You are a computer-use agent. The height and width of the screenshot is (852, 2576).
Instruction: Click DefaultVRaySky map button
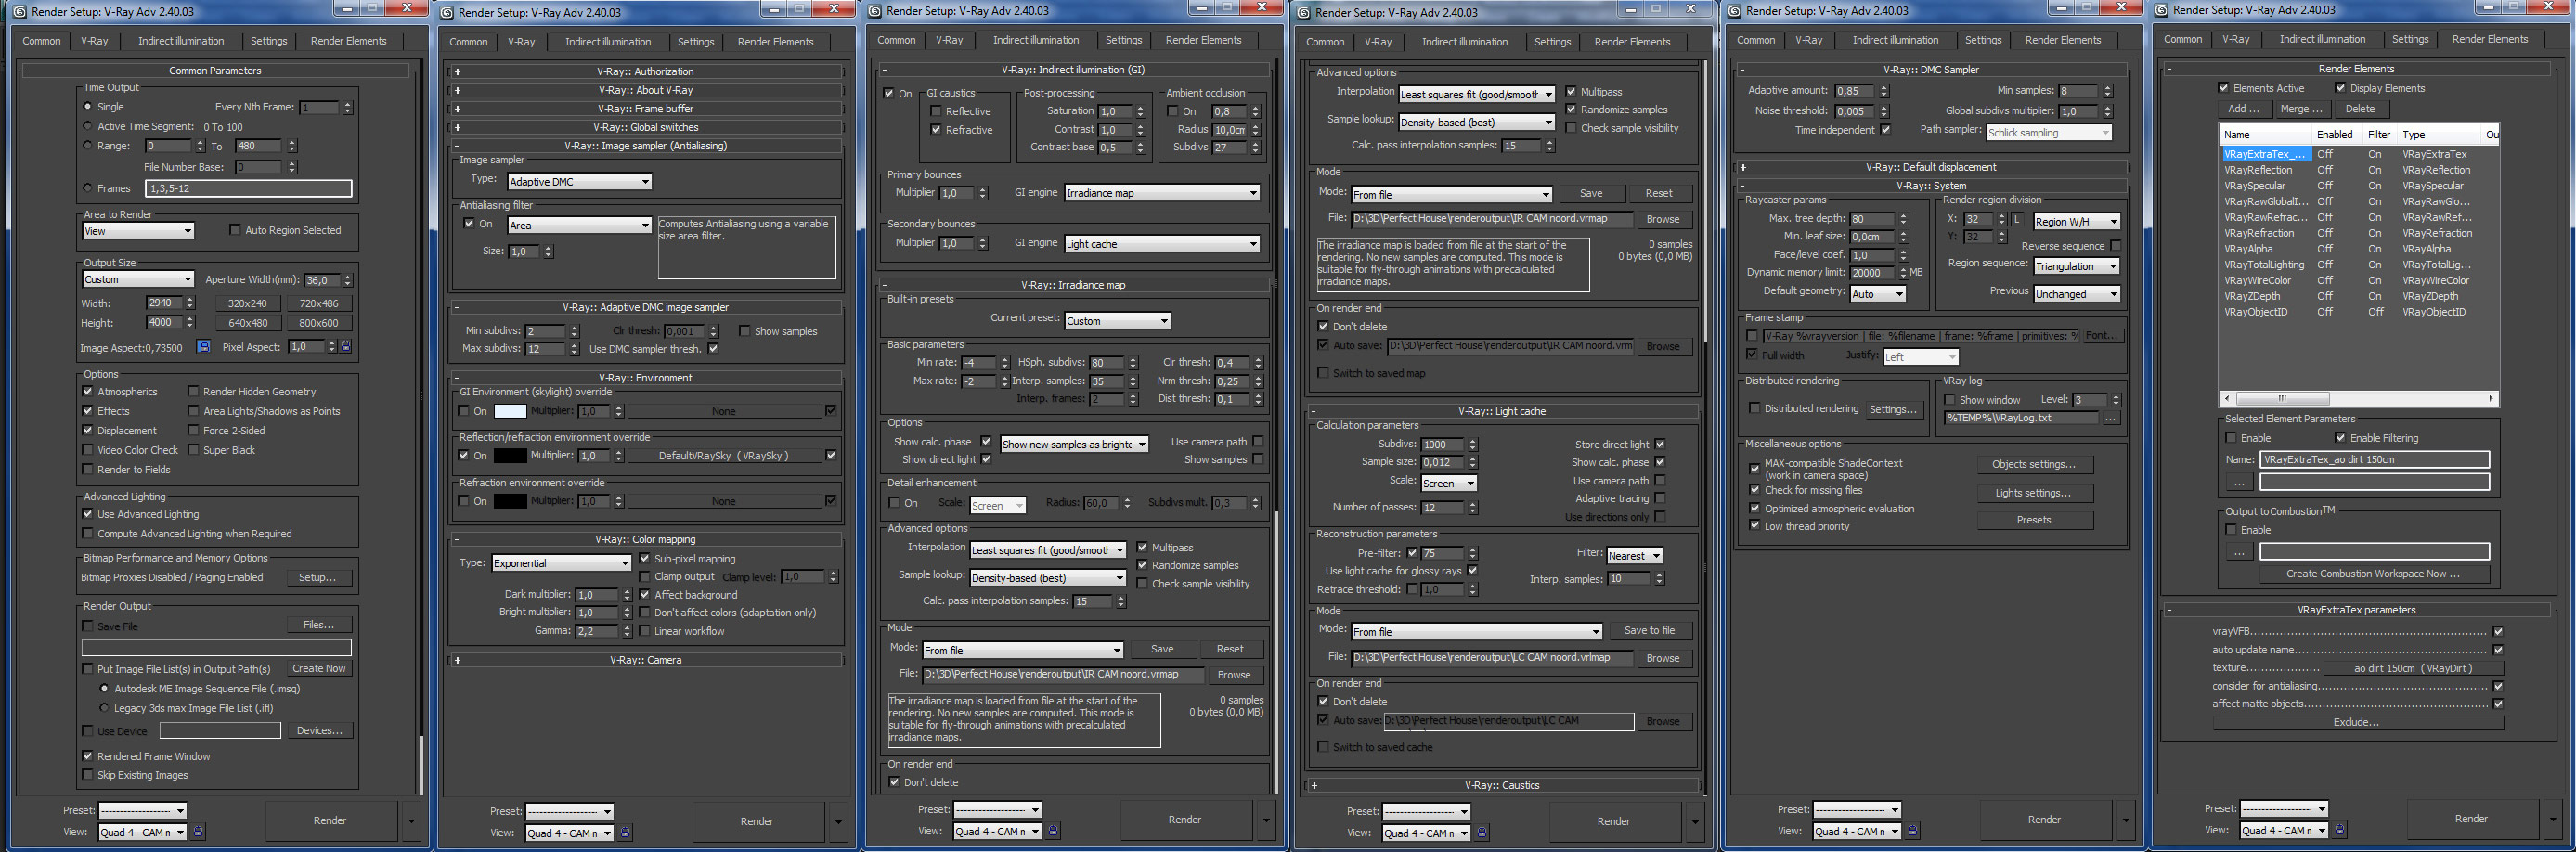pos(724,456)
